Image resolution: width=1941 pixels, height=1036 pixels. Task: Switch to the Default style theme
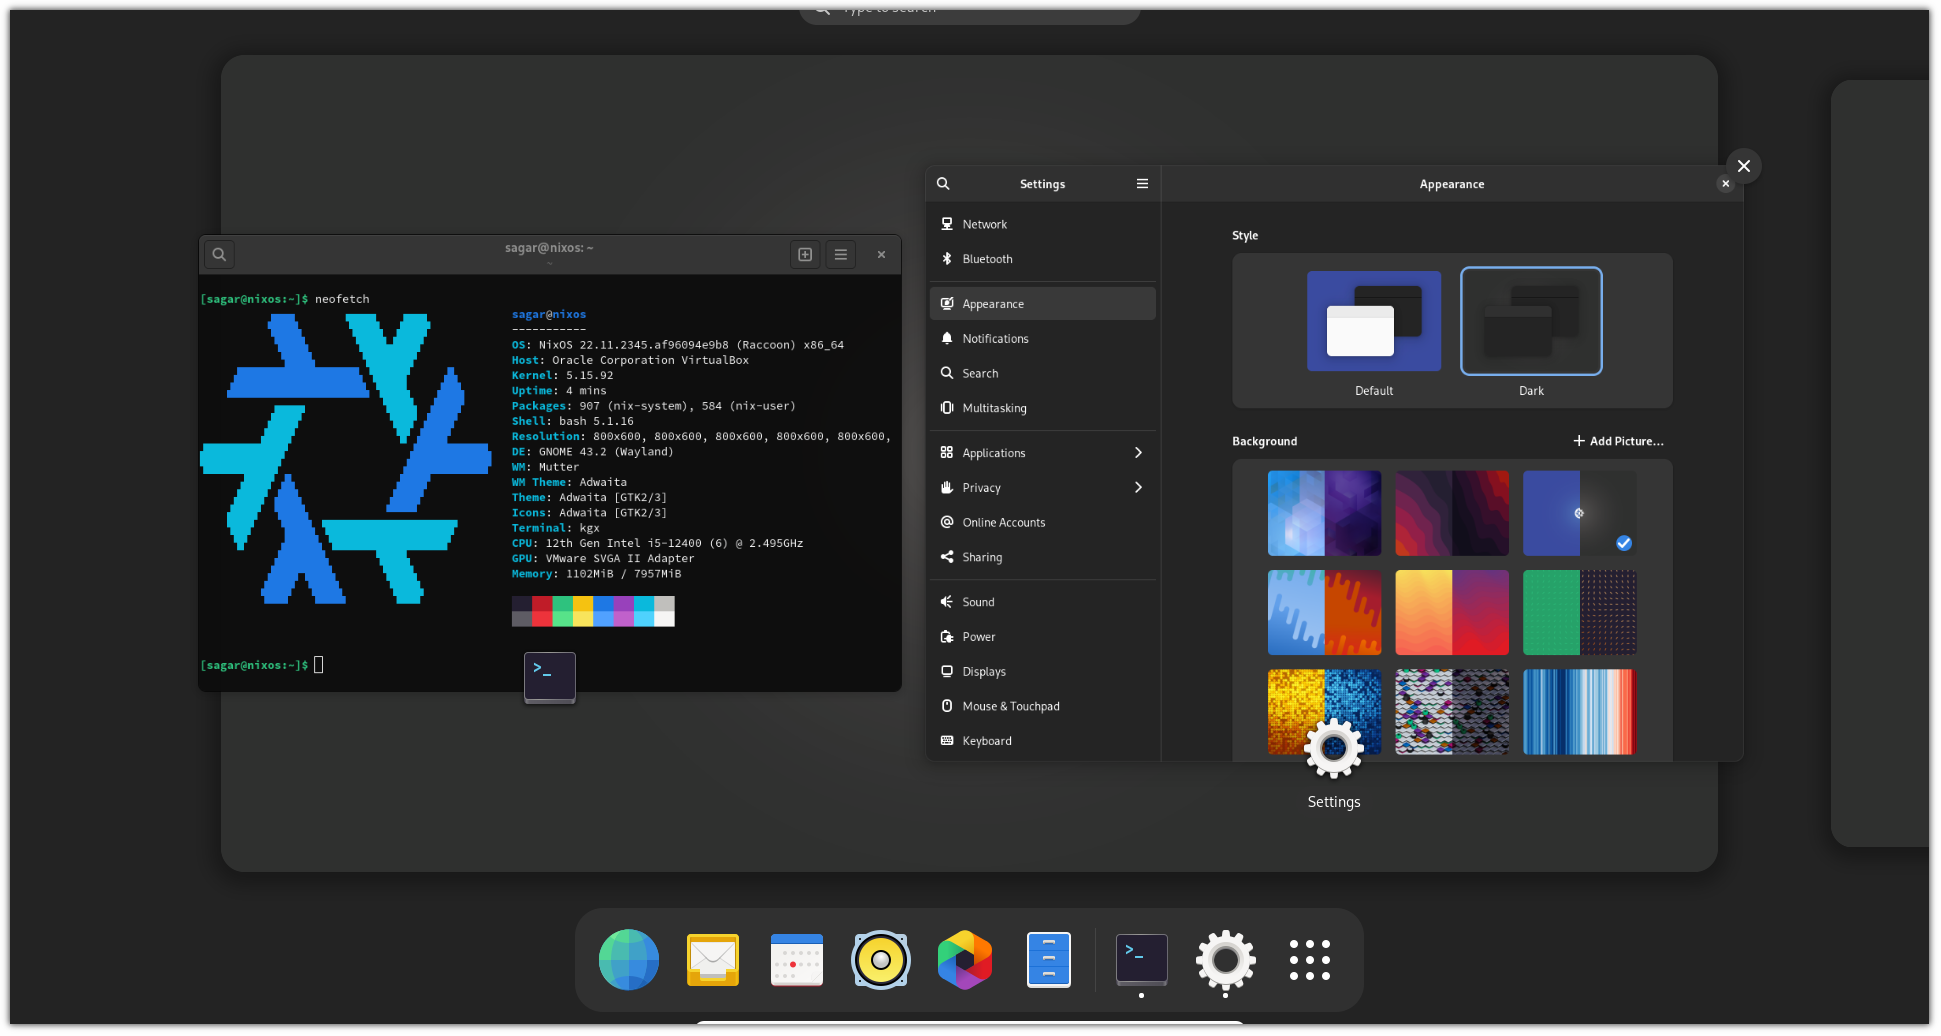1373,321
